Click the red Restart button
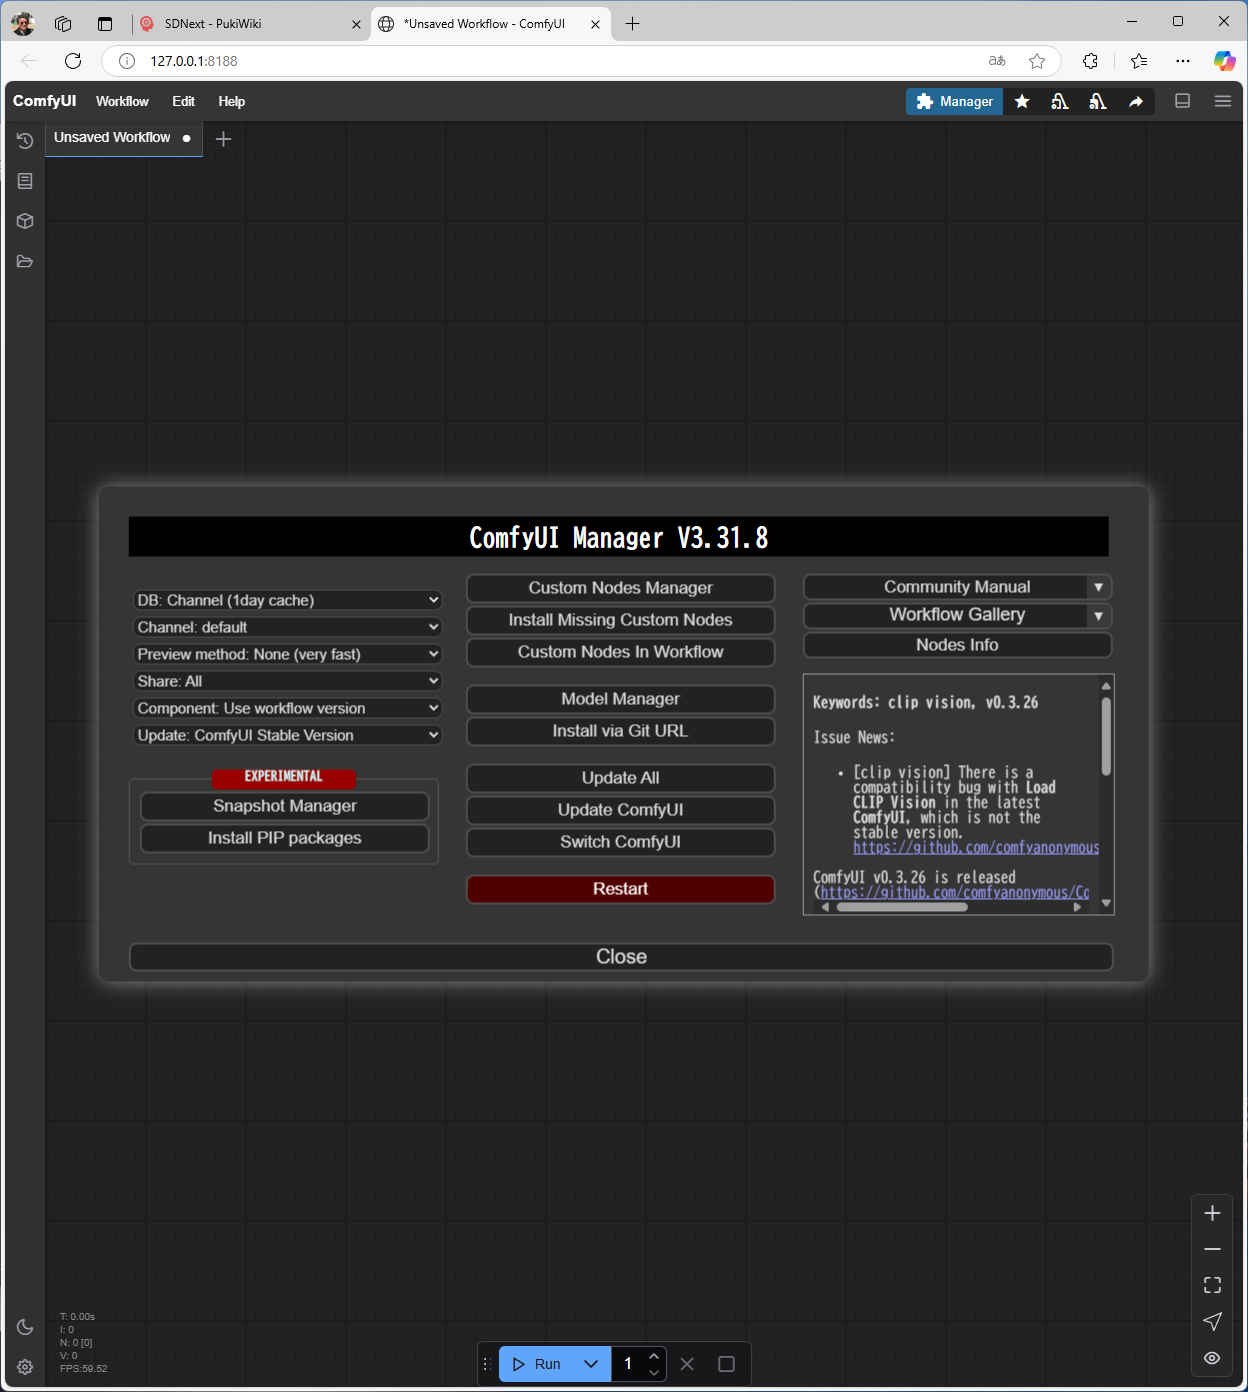This screenshot has height=1392, width=1248. (620, 889)
